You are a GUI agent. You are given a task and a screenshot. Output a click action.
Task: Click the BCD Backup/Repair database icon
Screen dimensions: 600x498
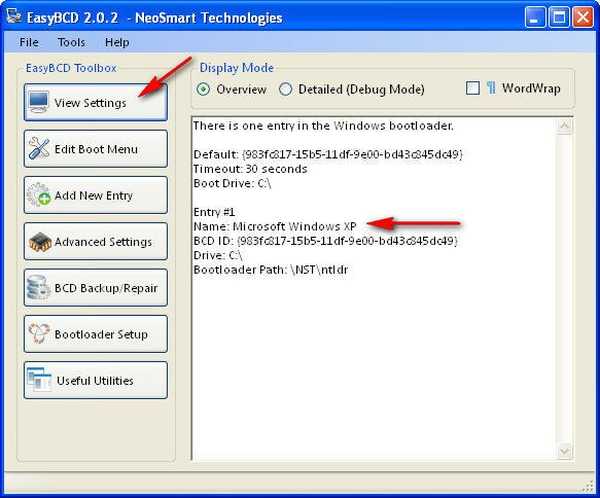(x=39, y=288)
